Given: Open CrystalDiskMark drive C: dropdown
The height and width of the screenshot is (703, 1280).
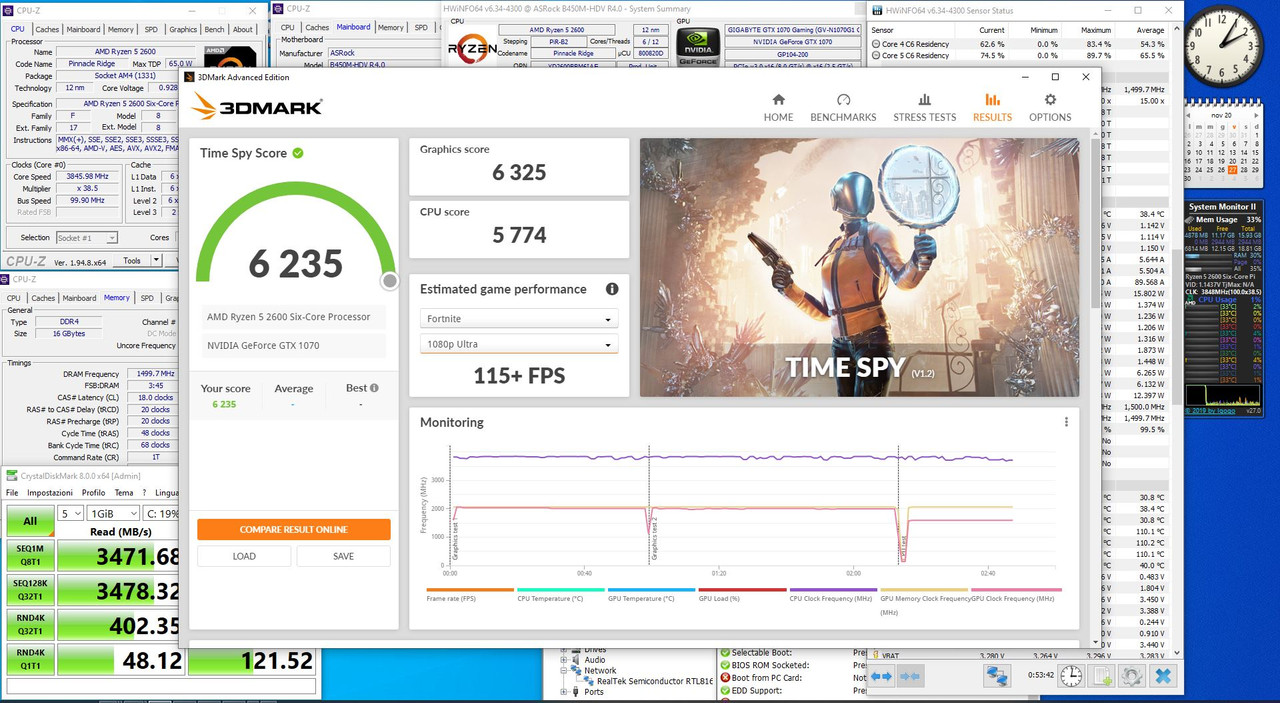Looking at the screenshot, I should click(162, 513).
